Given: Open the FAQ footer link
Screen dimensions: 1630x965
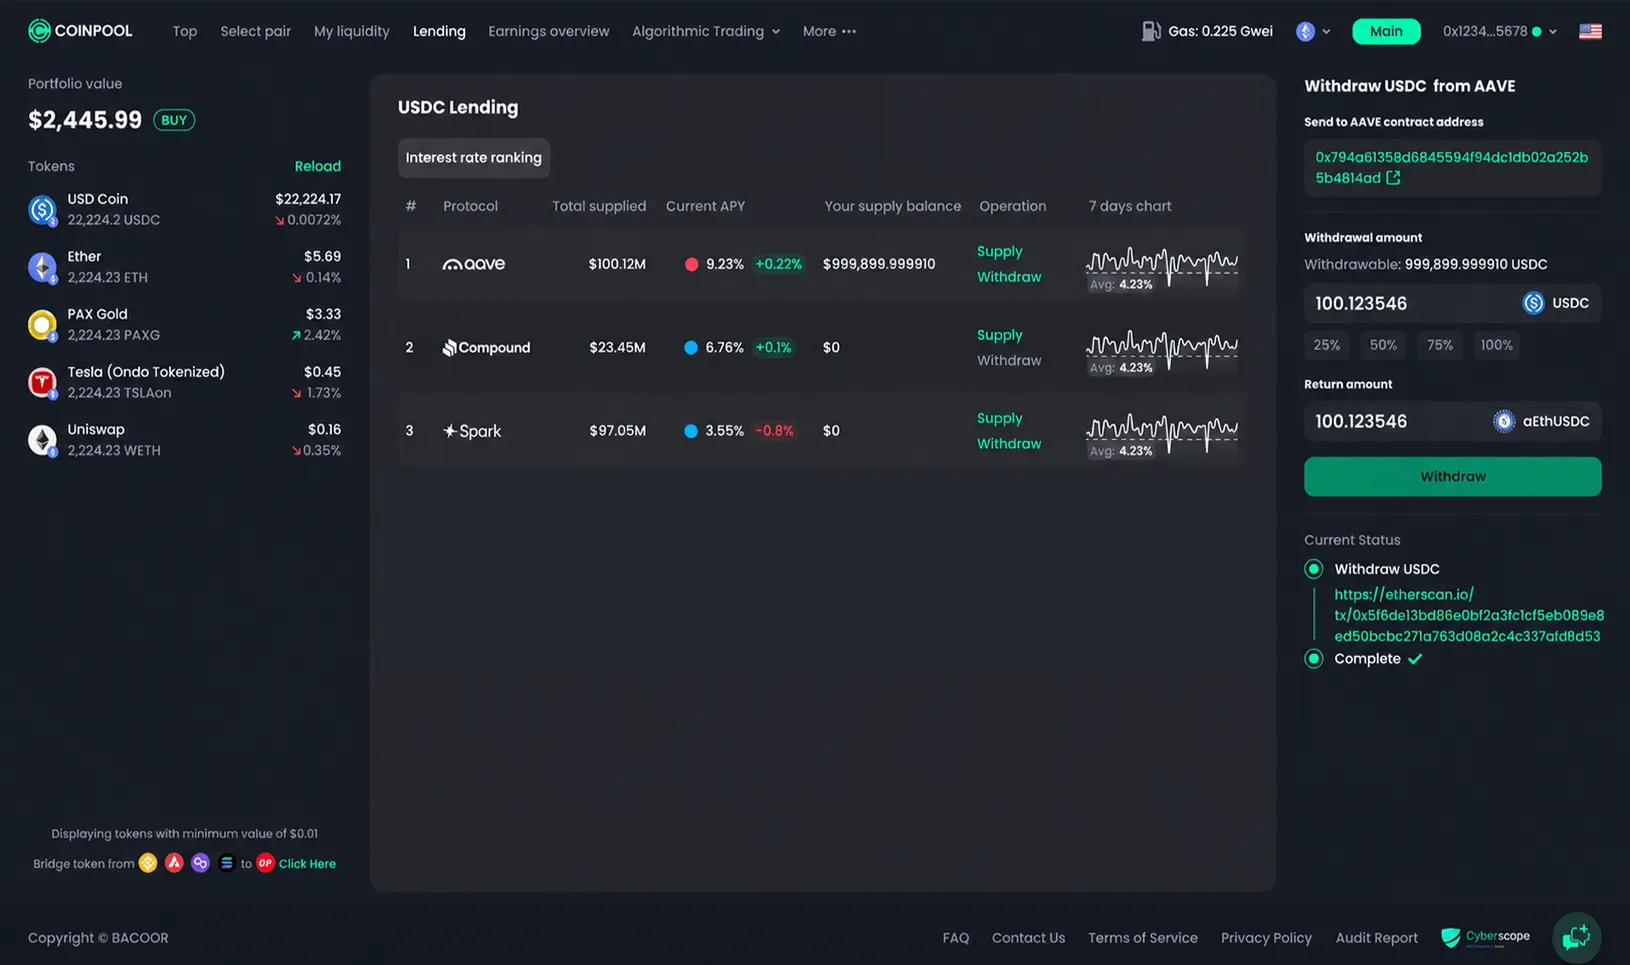Looking at the screenshot, I should click(x=956, y=938).
